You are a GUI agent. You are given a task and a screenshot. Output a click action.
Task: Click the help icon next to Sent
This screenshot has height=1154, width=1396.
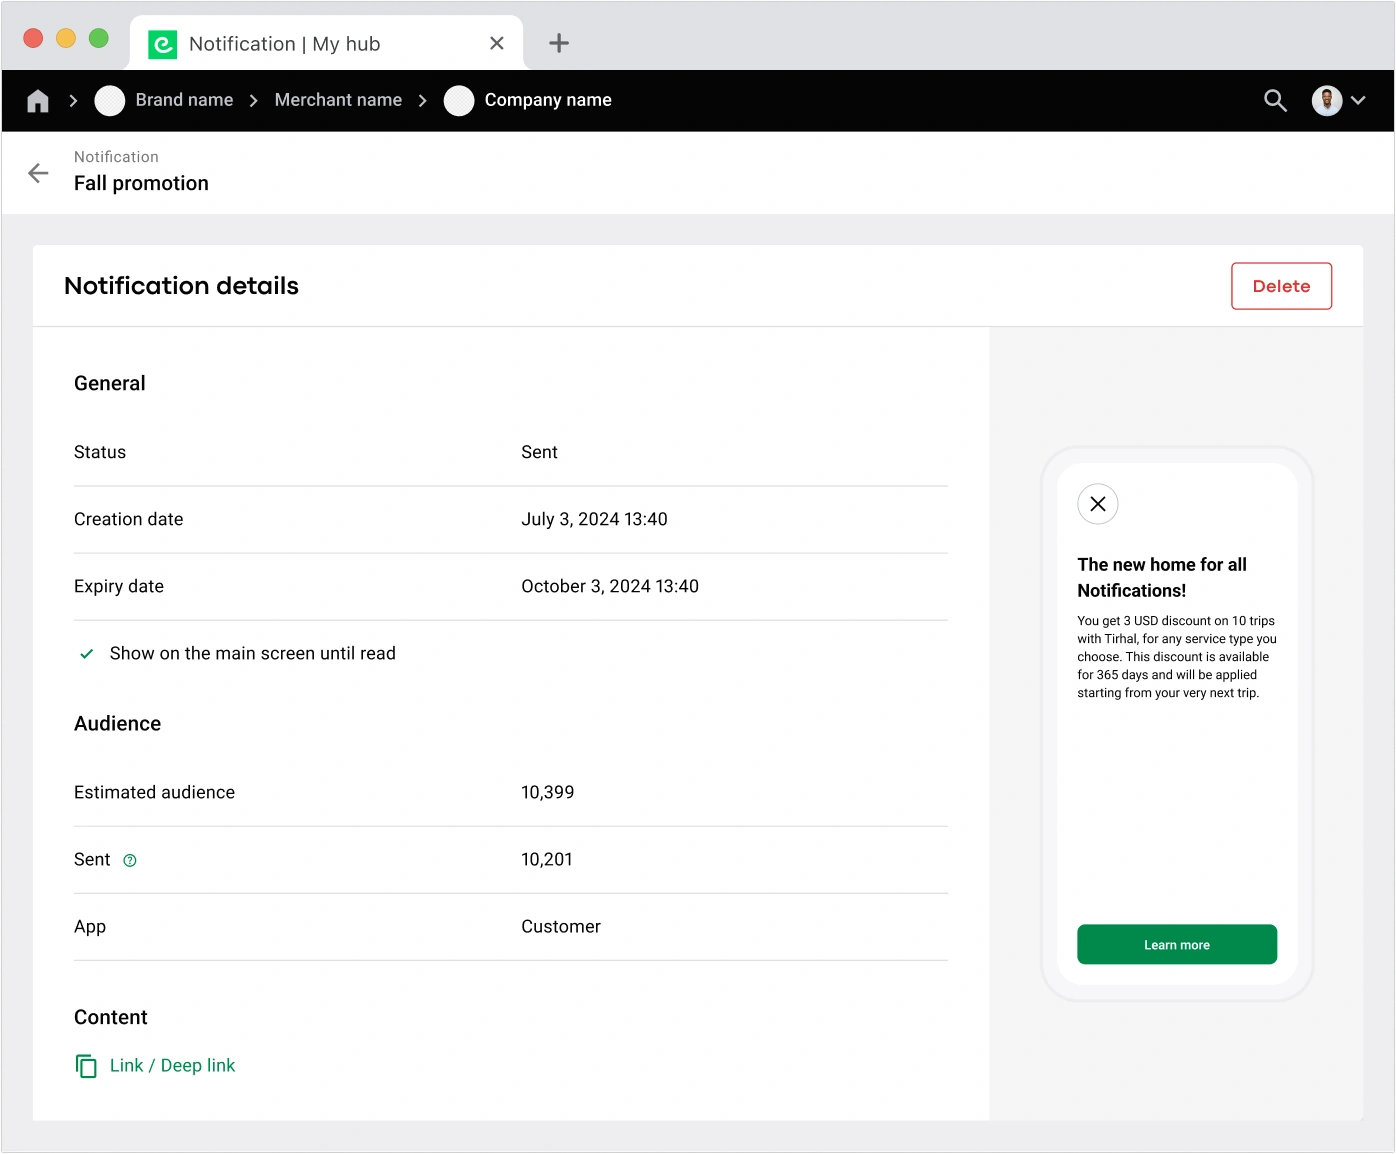[x=130, y=860]
